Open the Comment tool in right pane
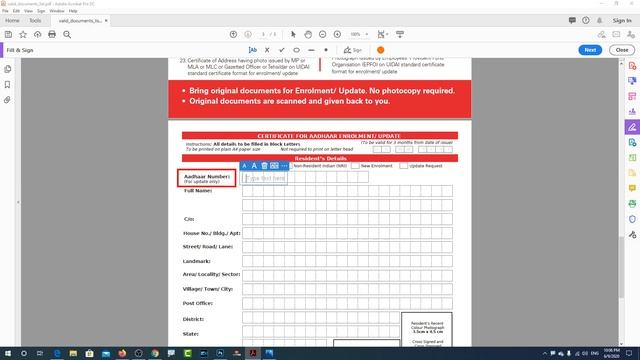 coord(632,188)
